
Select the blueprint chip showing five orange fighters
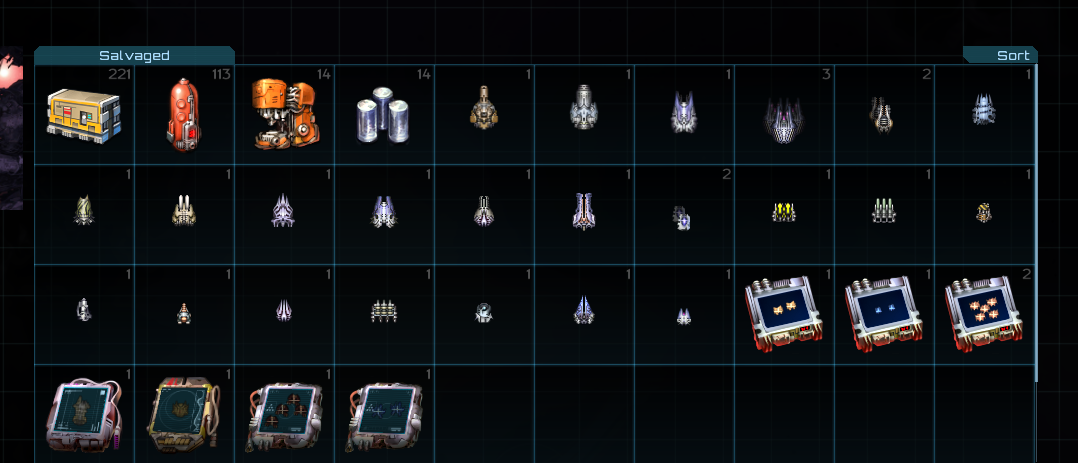983,313
